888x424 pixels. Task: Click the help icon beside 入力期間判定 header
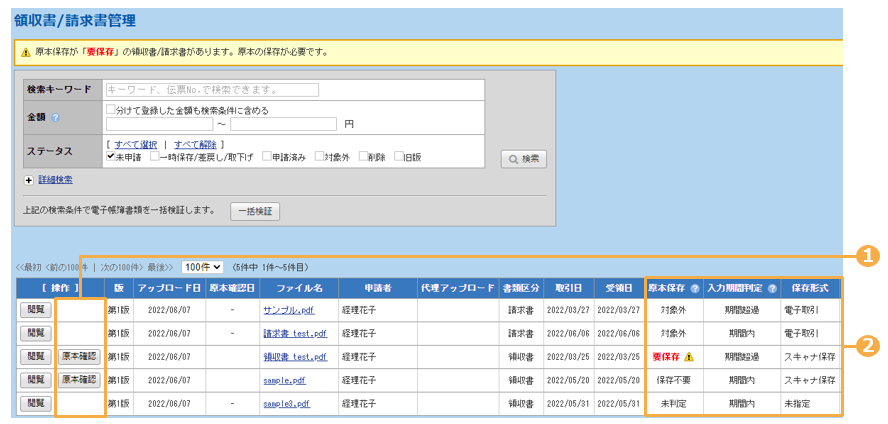pos(771,289)
